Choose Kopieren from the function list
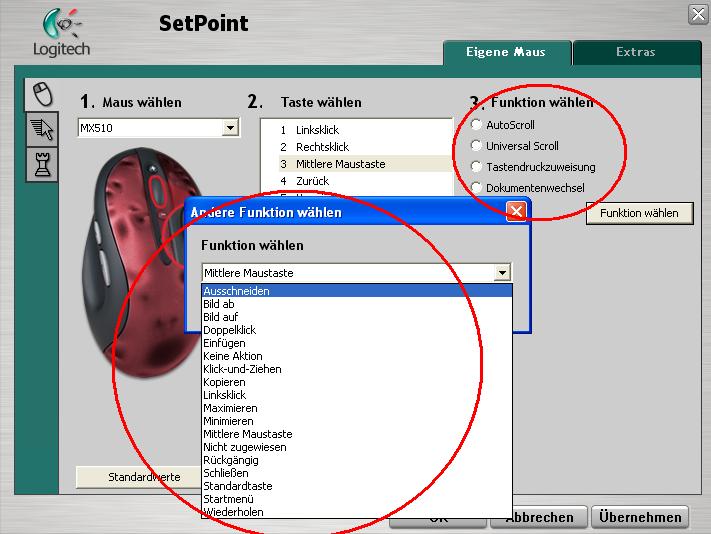This screenshot has width=711, height=534. pos(357,382)
